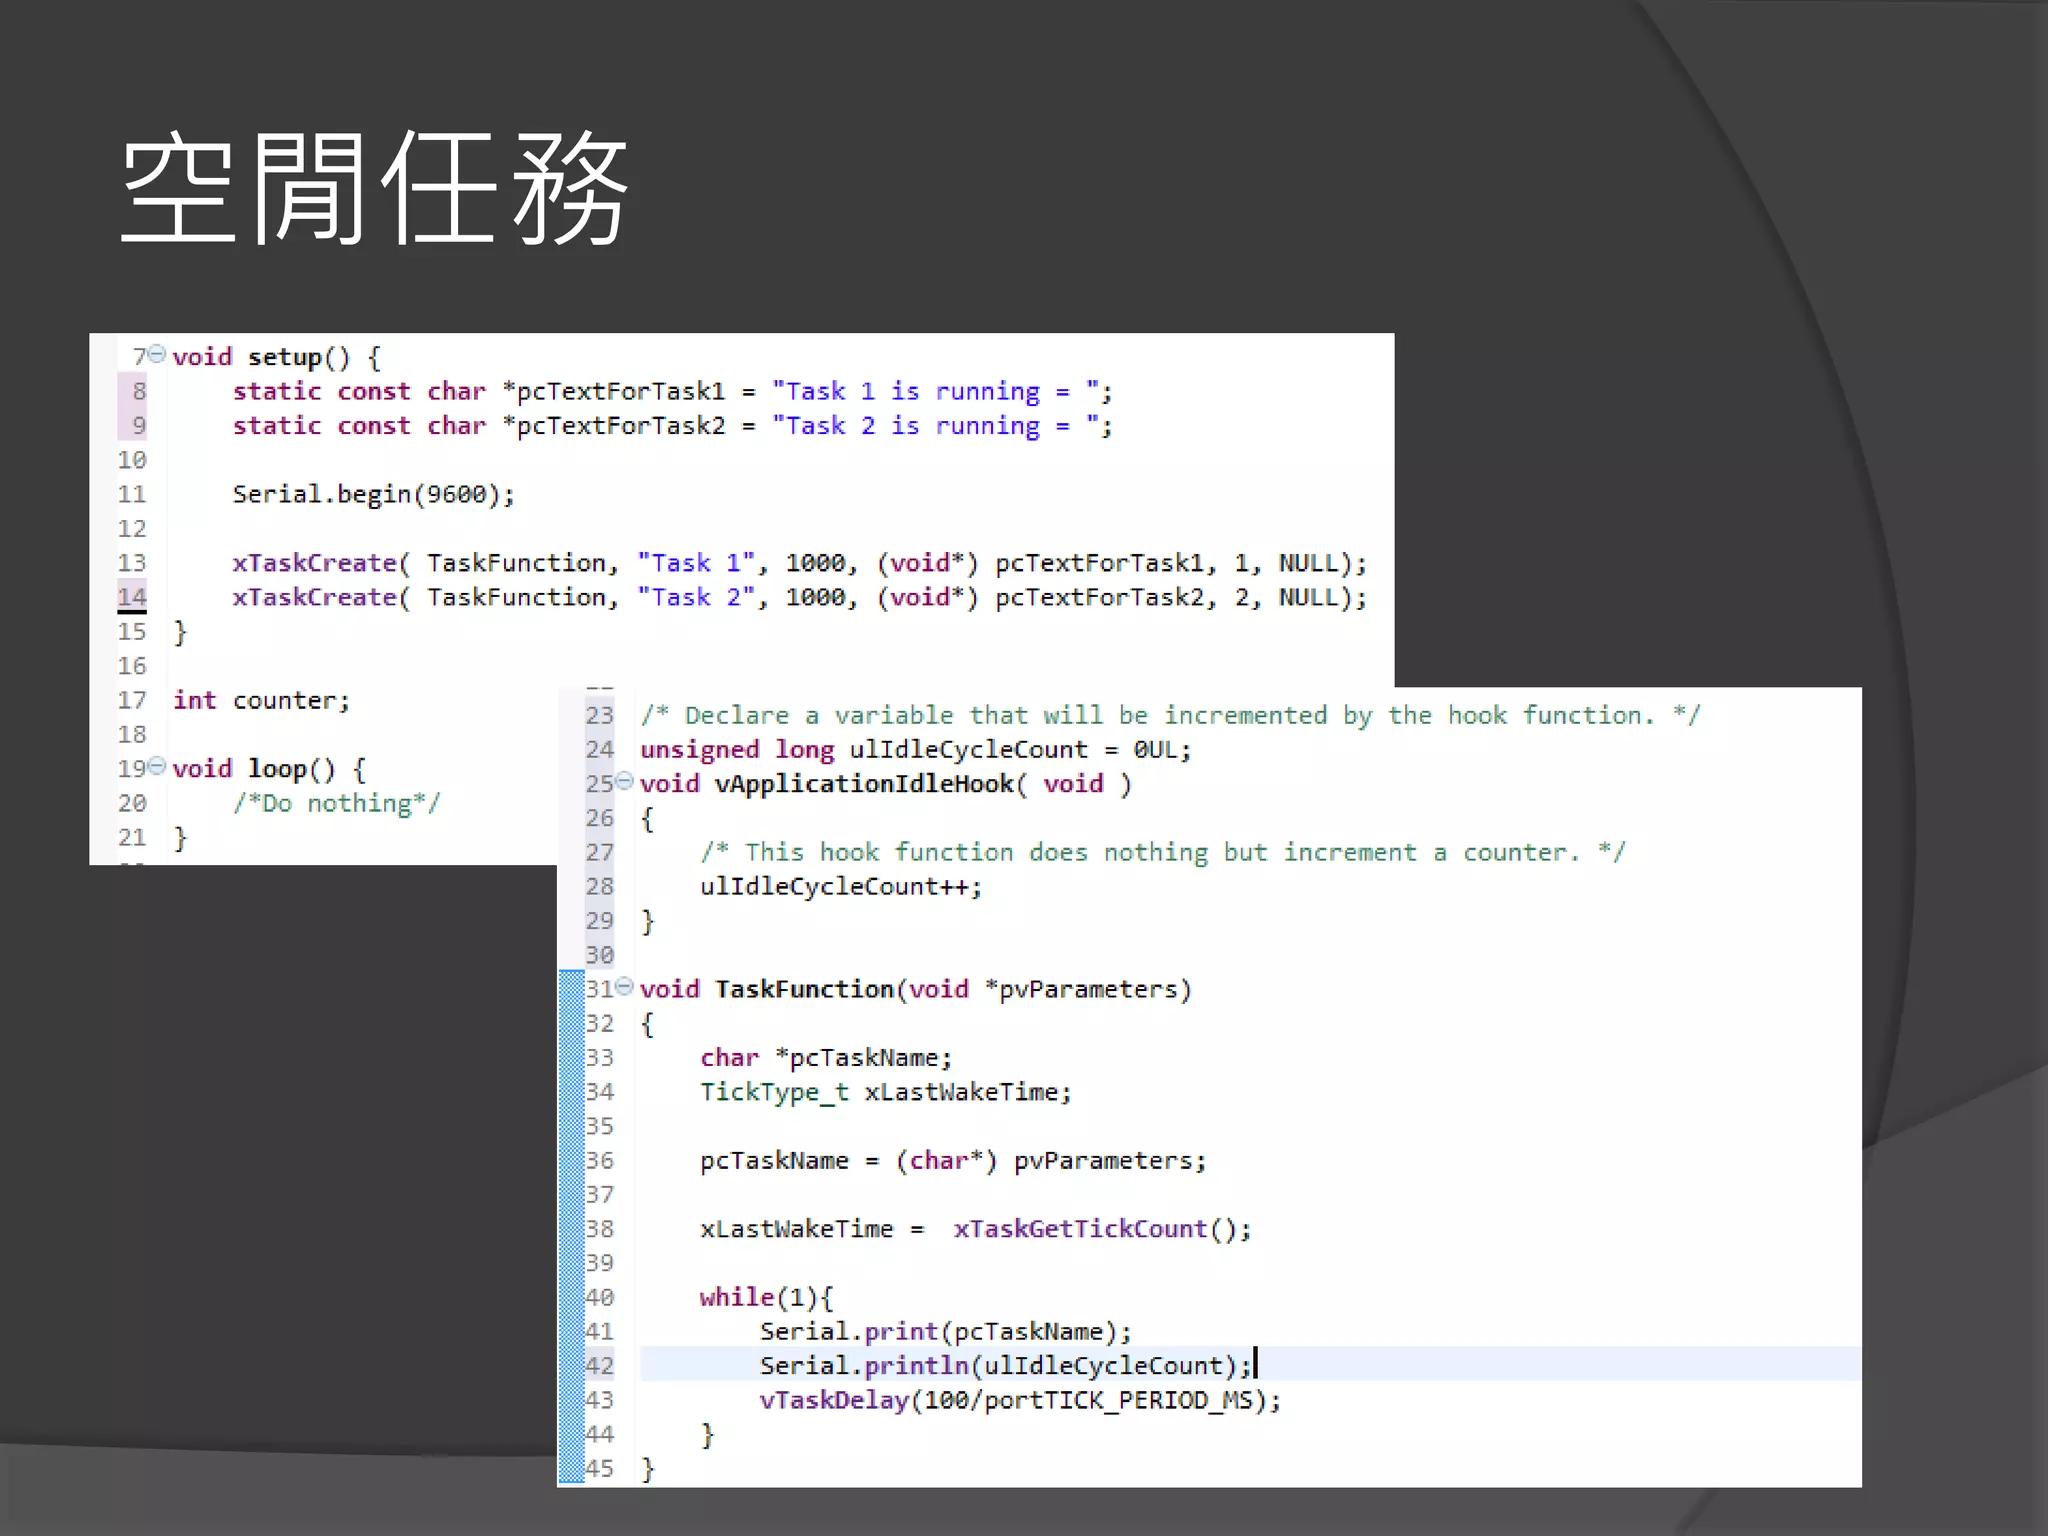Click the blue change marker beside line 36
Screen dimensions: 2048x1536
click(x=571, y=1160)
